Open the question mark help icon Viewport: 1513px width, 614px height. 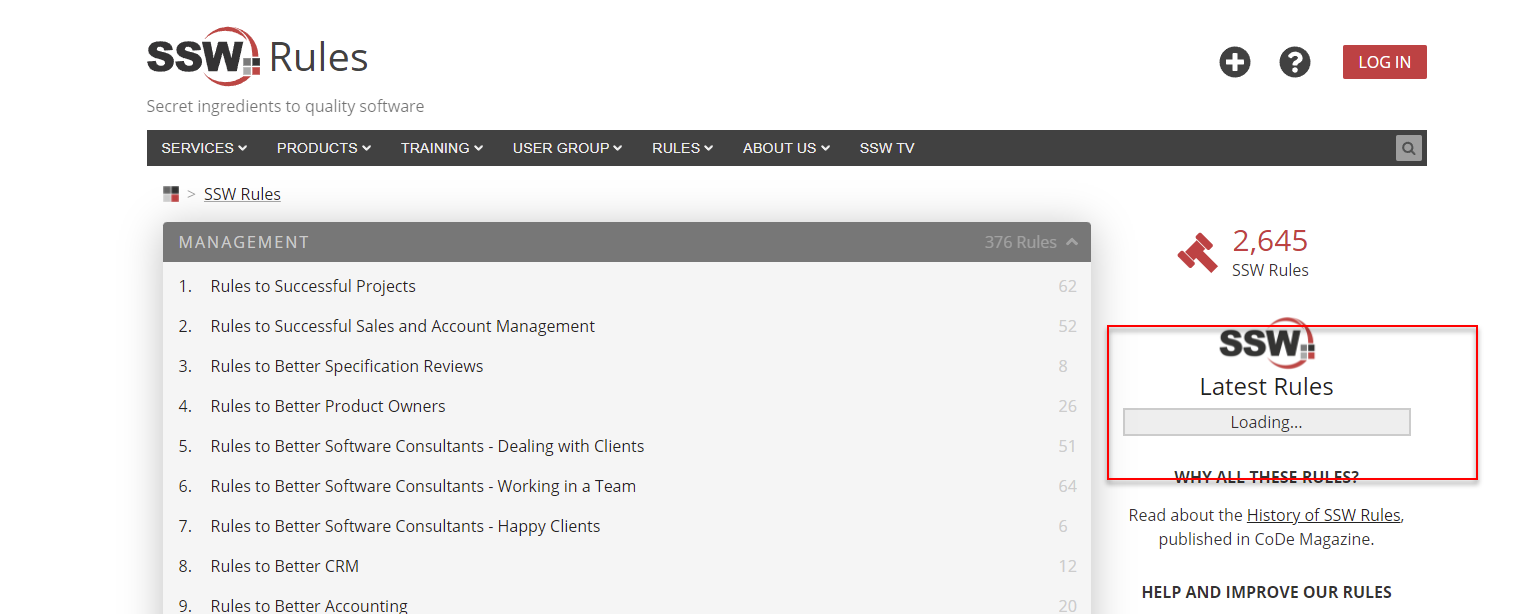tap(1294, 61)
